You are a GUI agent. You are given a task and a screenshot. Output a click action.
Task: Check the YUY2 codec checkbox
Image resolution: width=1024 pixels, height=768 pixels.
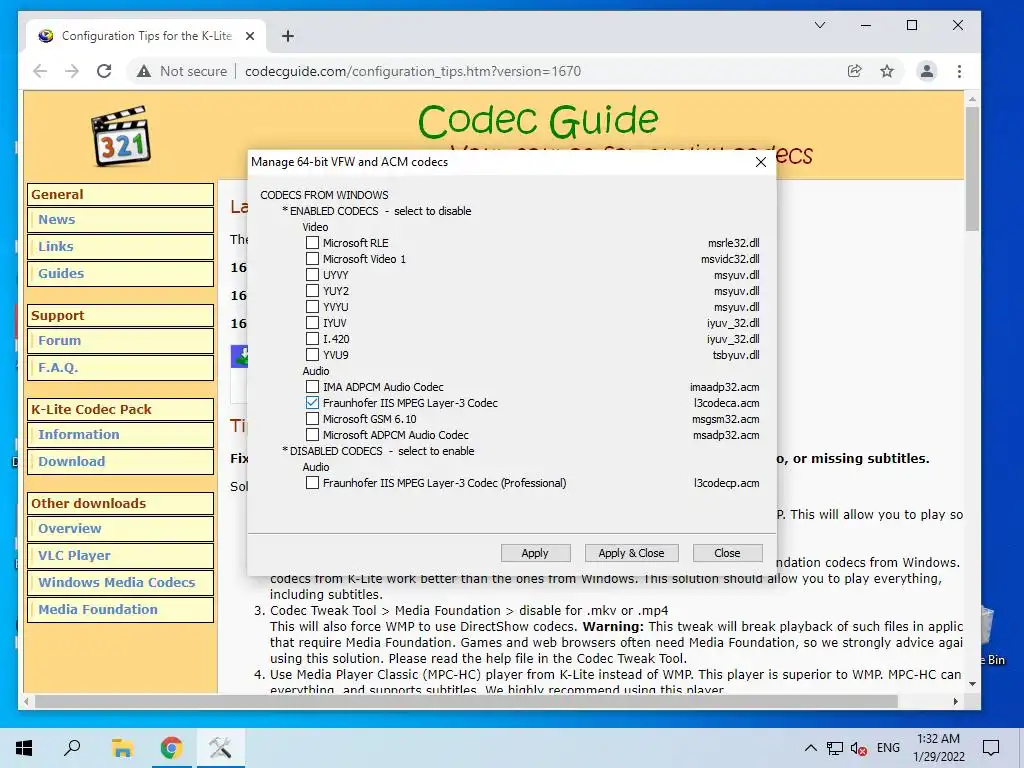point(312,291)
